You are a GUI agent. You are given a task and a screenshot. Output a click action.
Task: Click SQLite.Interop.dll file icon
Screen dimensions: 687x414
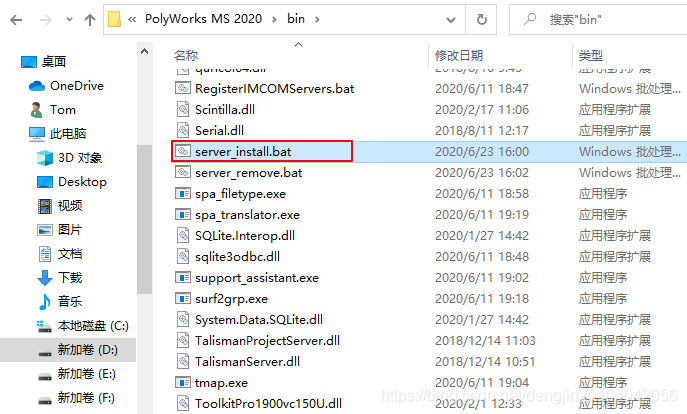pos(183,235)
